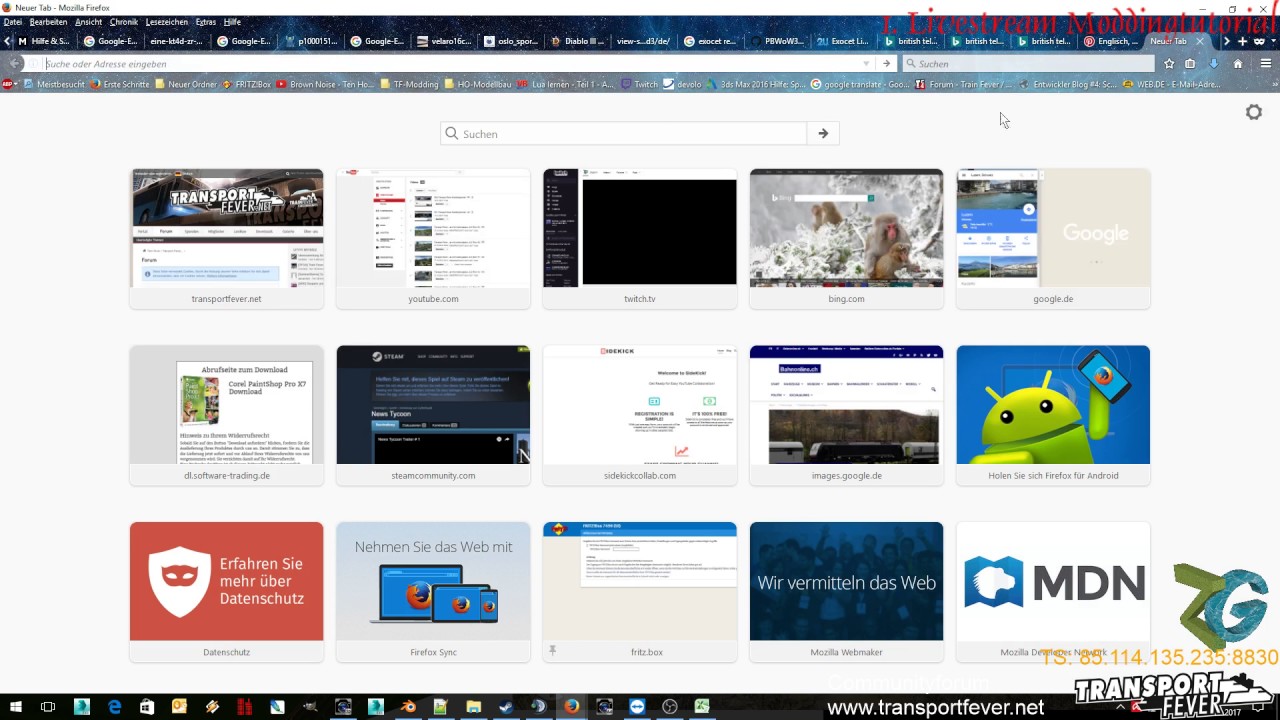Open the Hilfe menu
Screen dimensions: 1280x720
(x=232, y=21)
